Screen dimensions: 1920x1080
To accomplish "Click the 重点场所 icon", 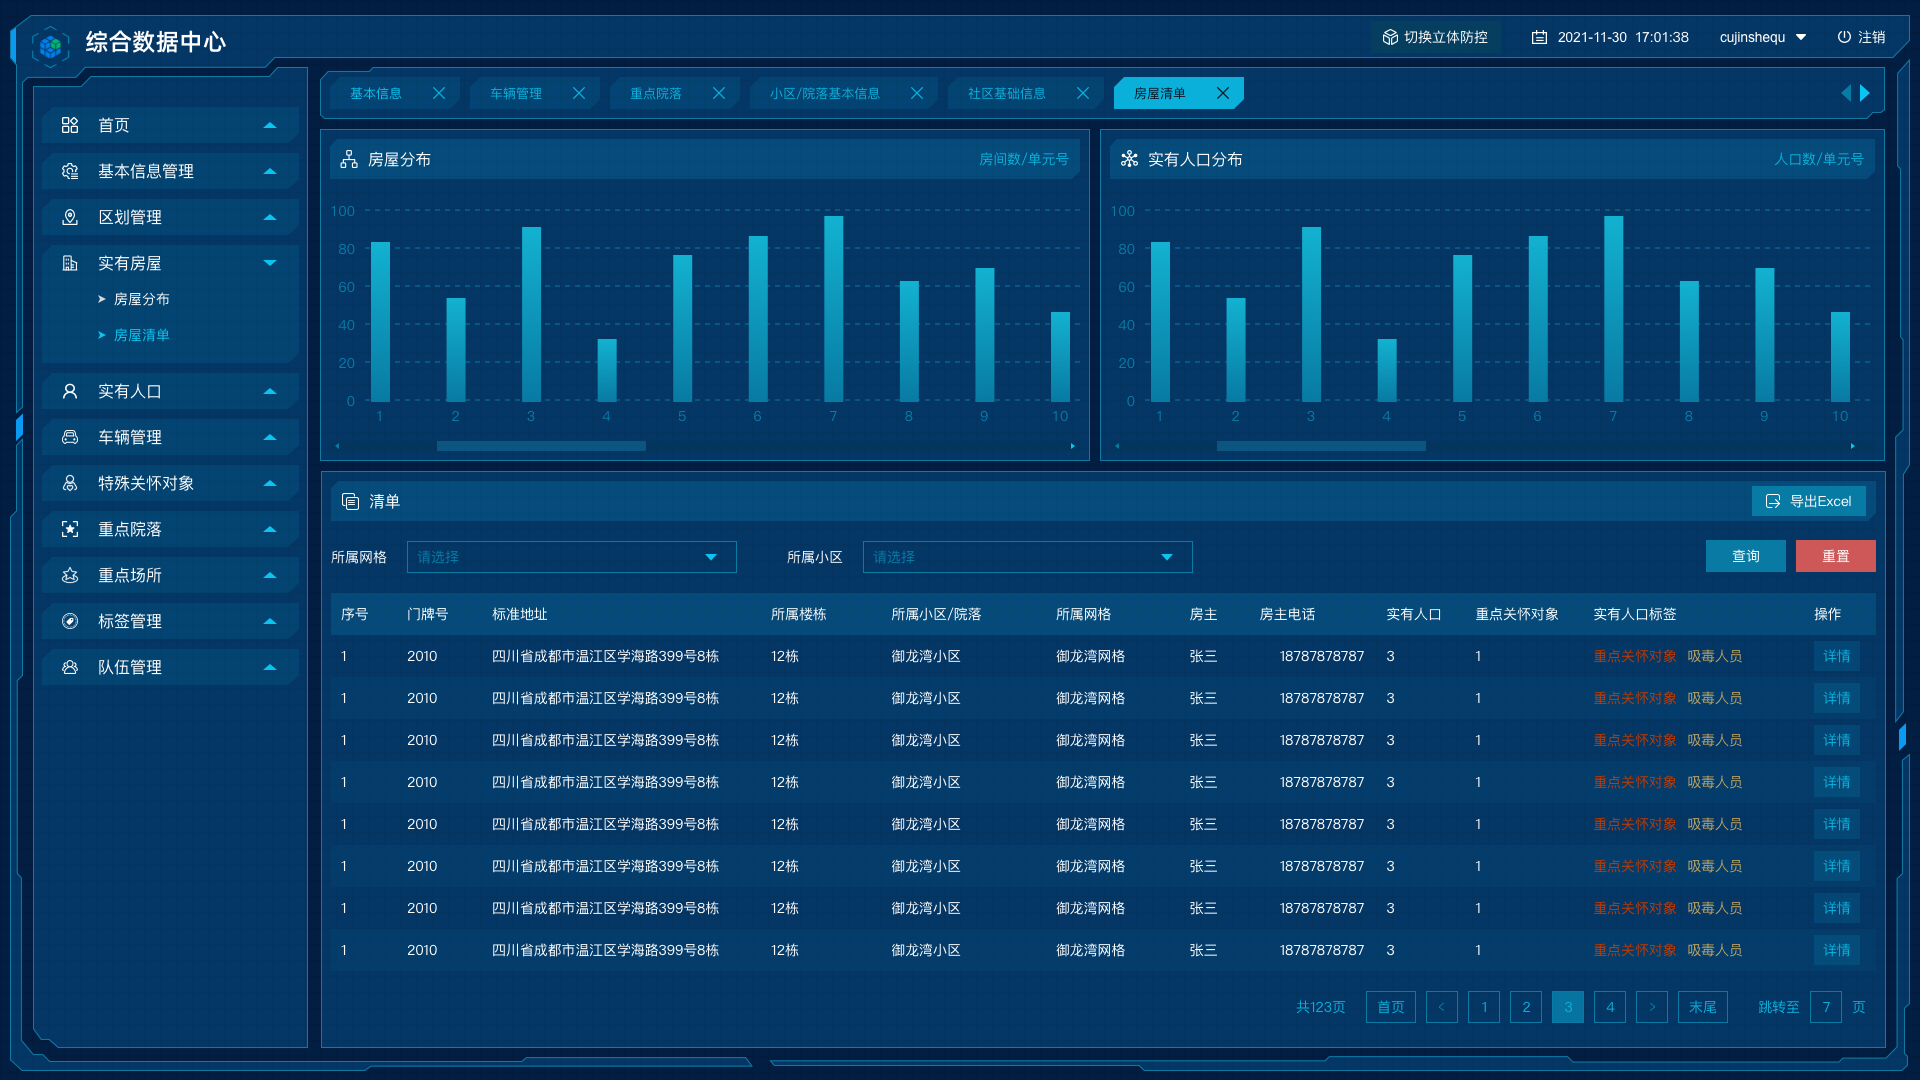I will pos(70,575).
